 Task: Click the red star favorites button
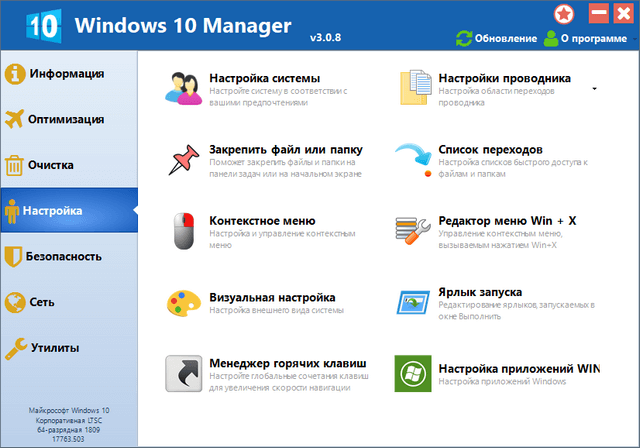click(x=565, y=14)
